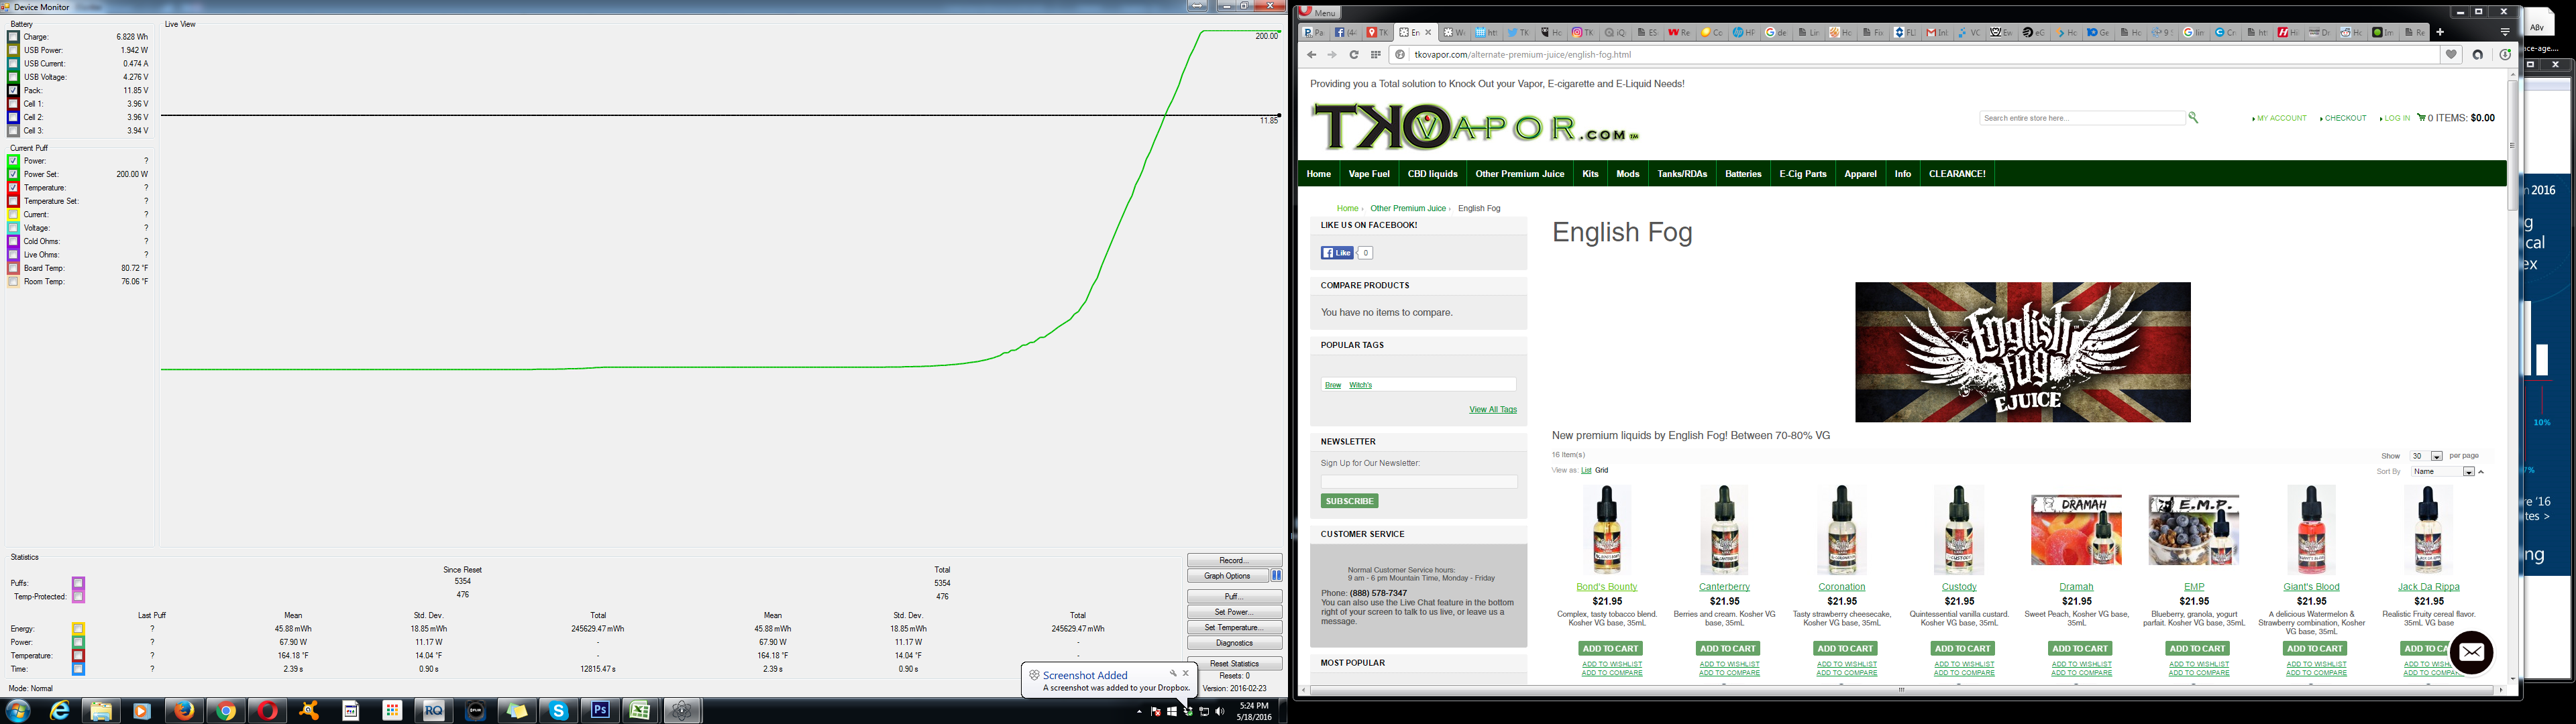
Task: Enable the Charge checkbox in Battery
Action: point(14,37)
